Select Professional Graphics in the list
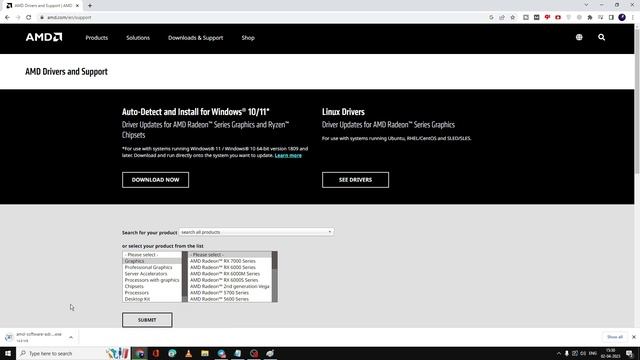This screenshot has height=360, width=640. point(152,267)
